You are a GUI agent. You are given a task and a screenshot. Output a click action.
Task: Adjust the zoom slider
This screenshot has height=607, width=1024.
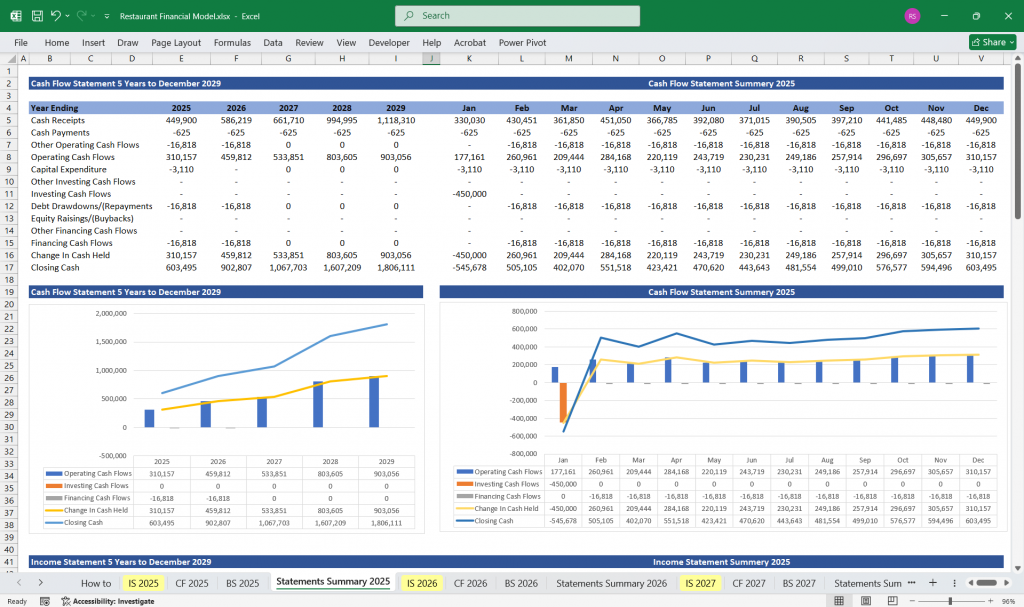(950, 600)
